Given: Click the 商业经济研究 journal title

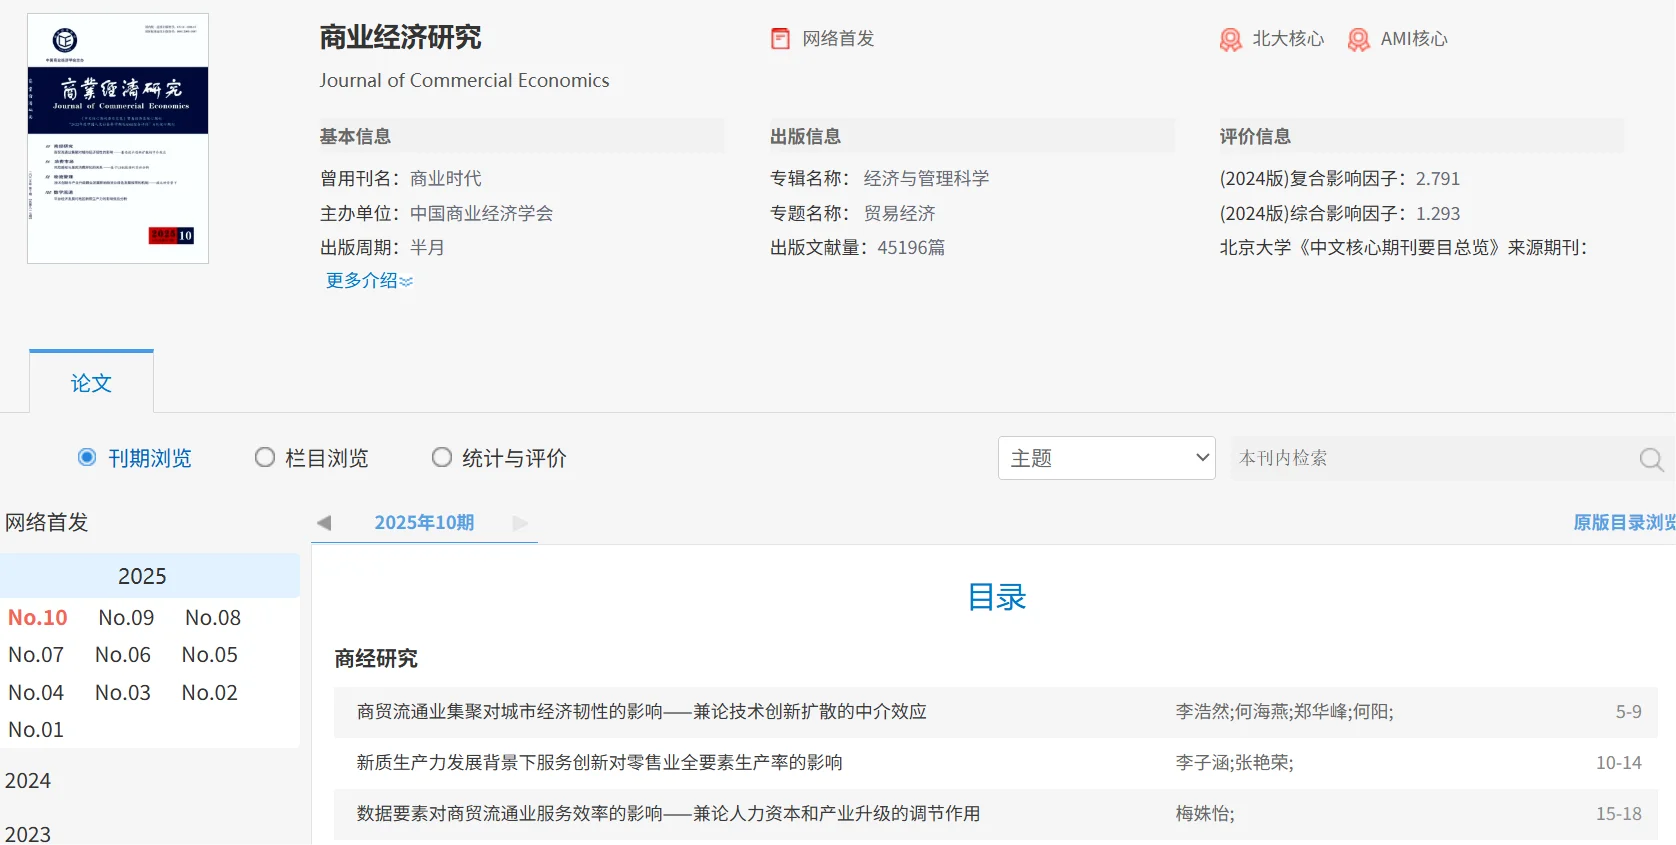Looking at the screenshot, I should coord(400,38).
